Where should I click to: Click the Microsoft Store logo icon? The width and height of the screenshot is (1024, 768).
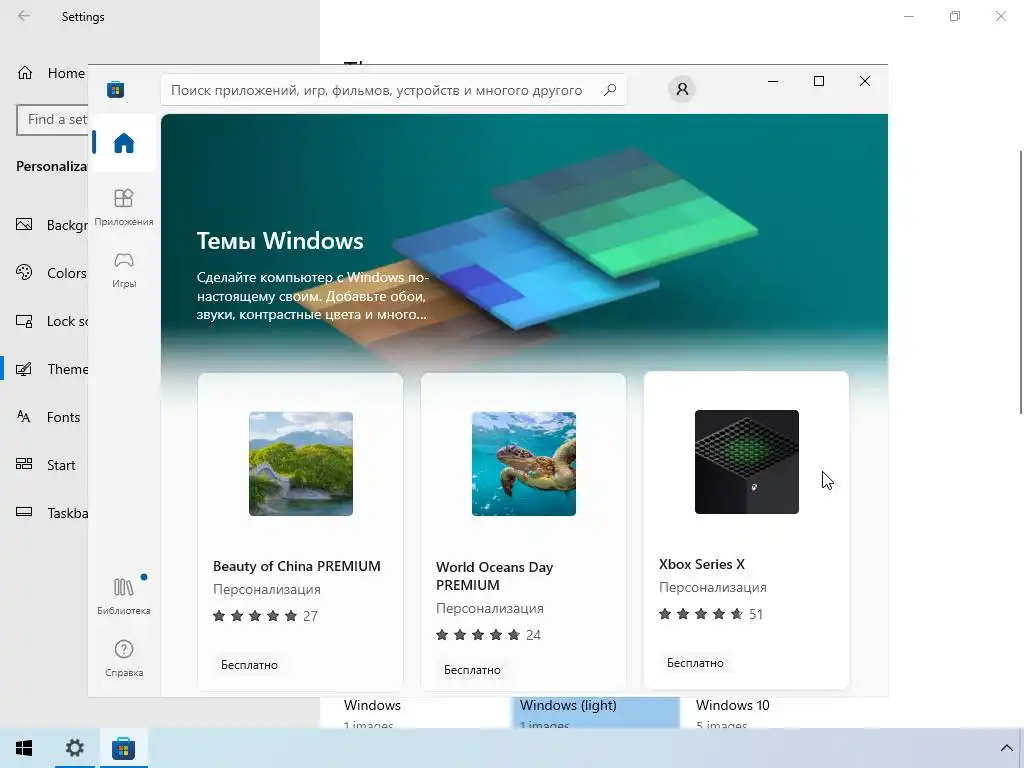116,89
